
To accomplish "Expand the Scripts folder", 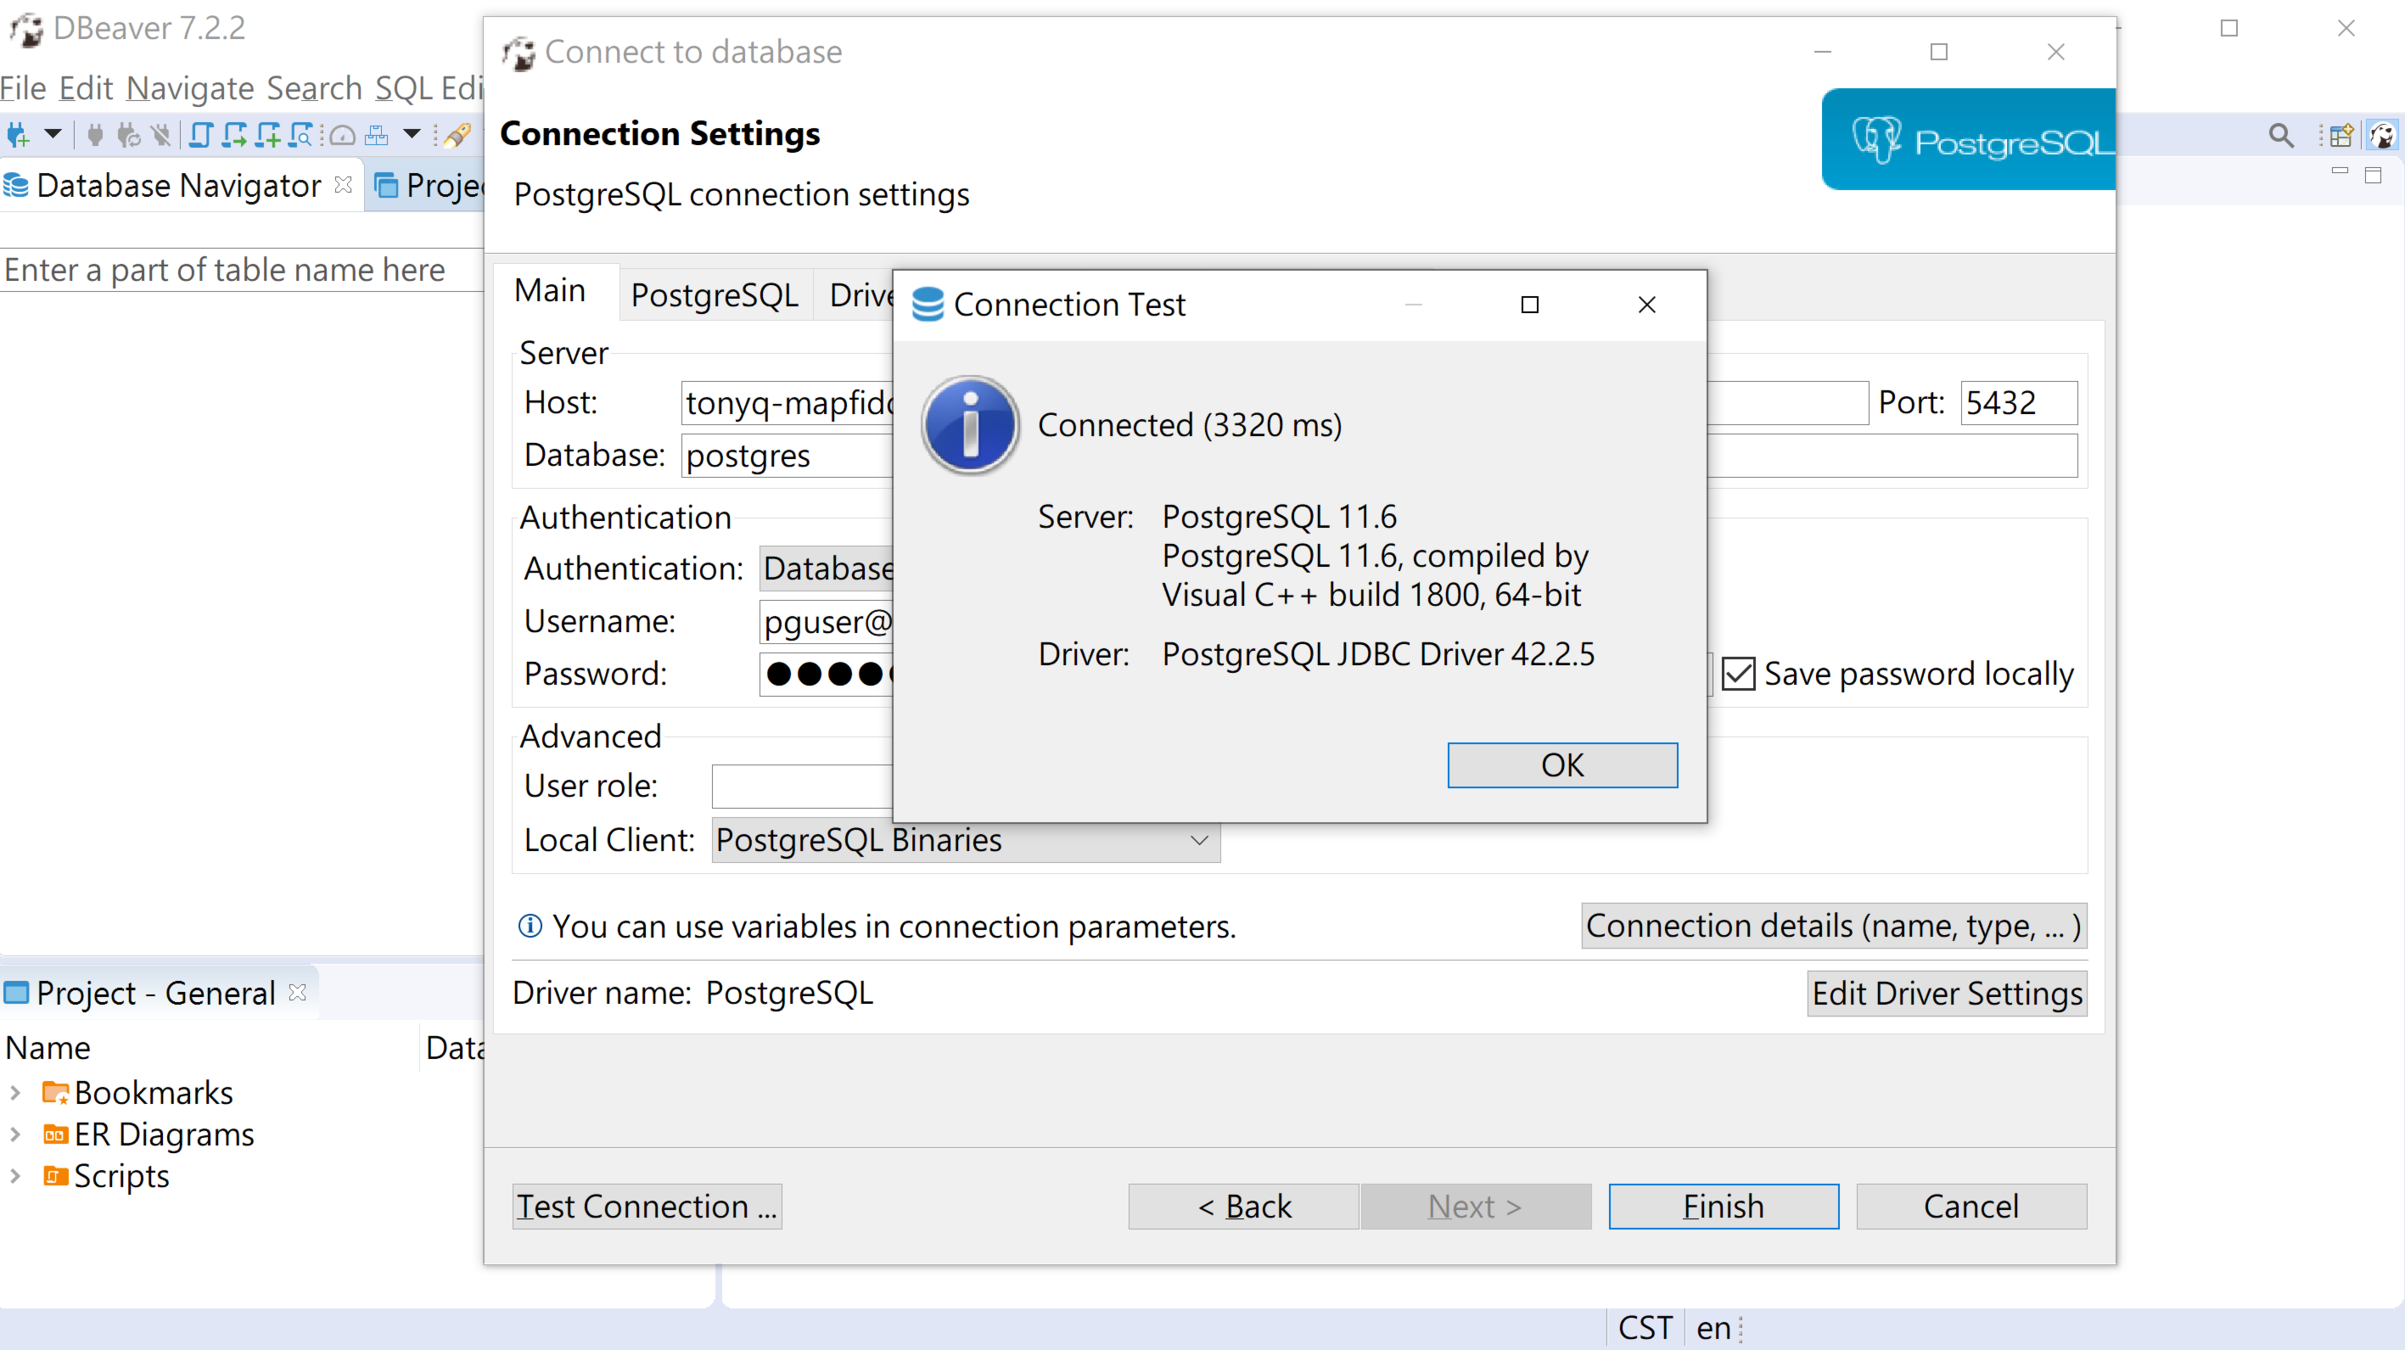I will pyautogui.click(x=16, y=1177).
